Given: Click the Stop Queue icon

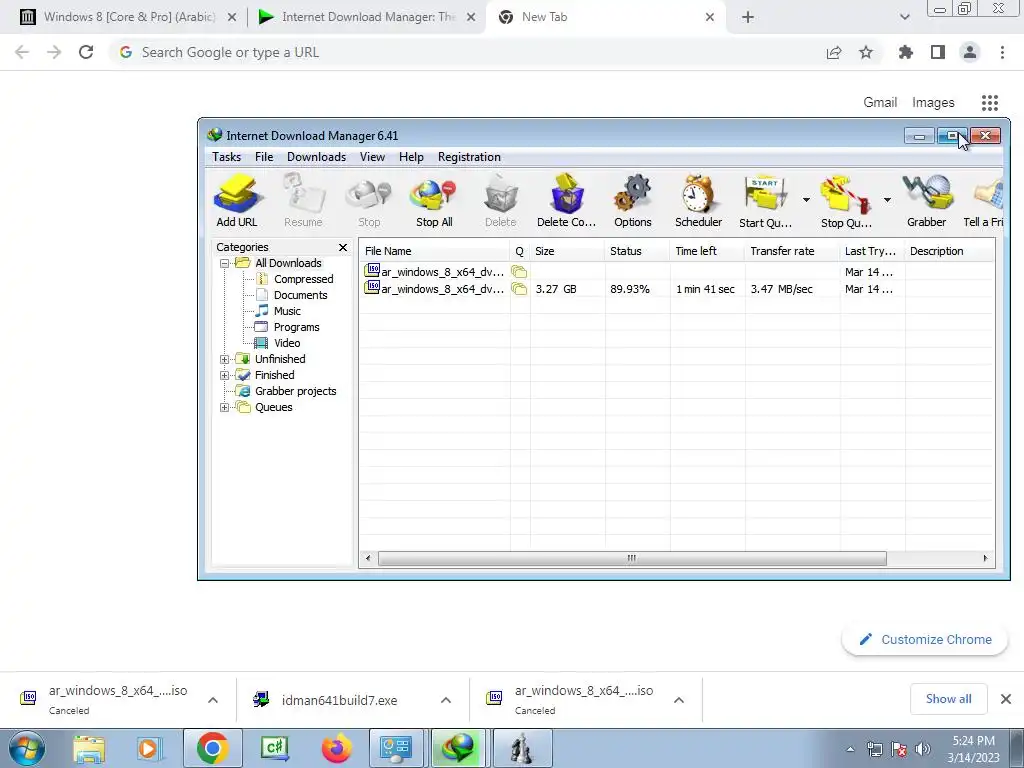Looking at the screenshot, I should [x=846, y=201].
